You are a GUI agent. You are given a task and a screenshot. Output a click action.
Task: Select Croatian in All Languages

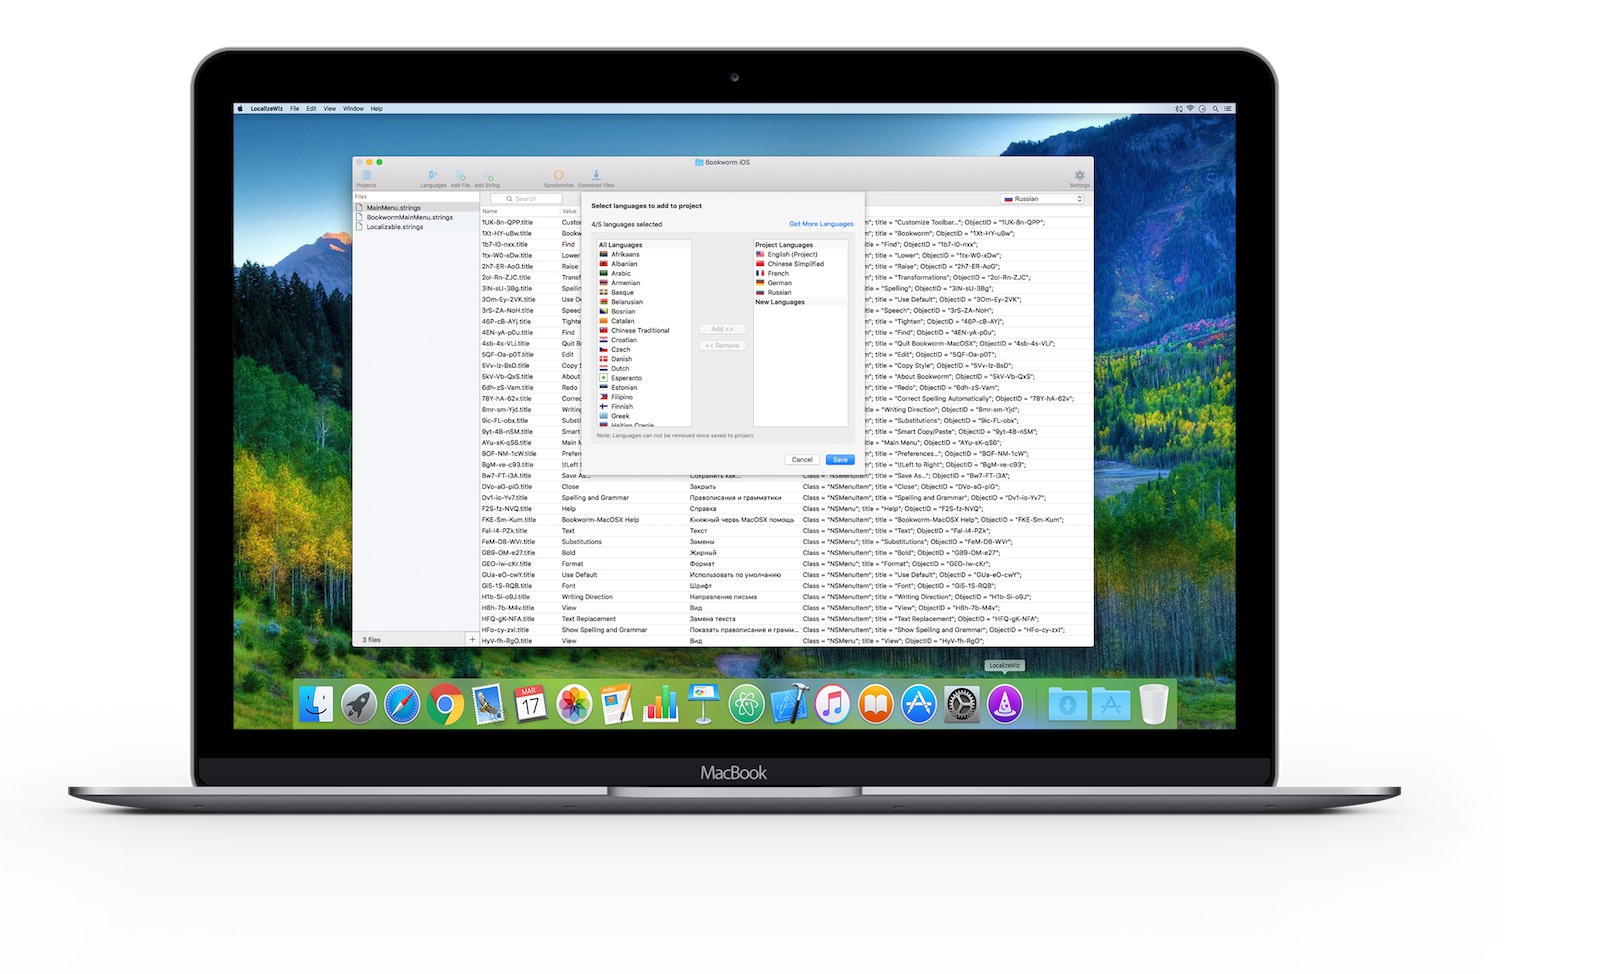point(644,340)
